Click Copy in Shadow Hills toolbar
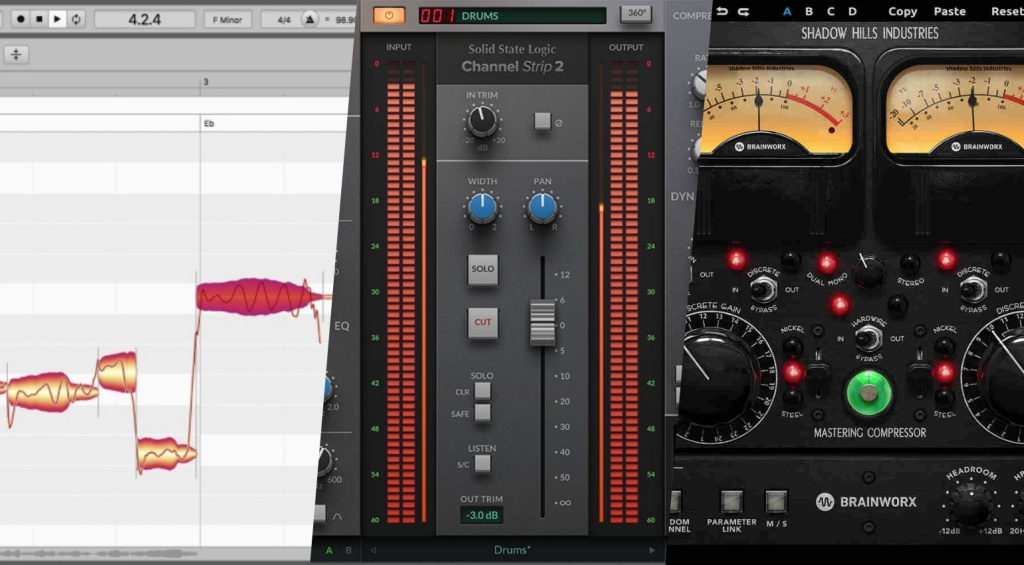 [x=903, y=11]
